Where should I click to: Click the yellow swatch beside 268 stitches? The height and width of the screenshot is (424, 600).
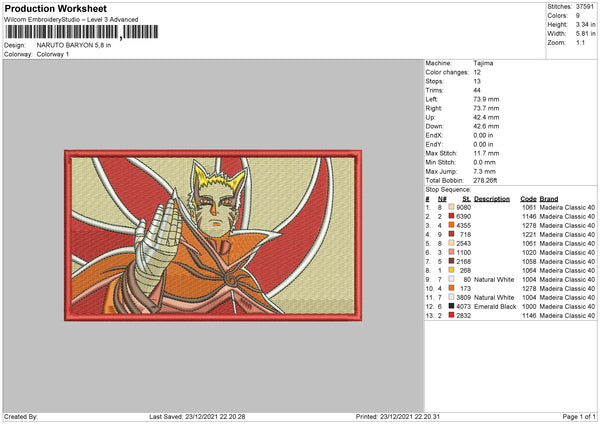tap(452, 270)
